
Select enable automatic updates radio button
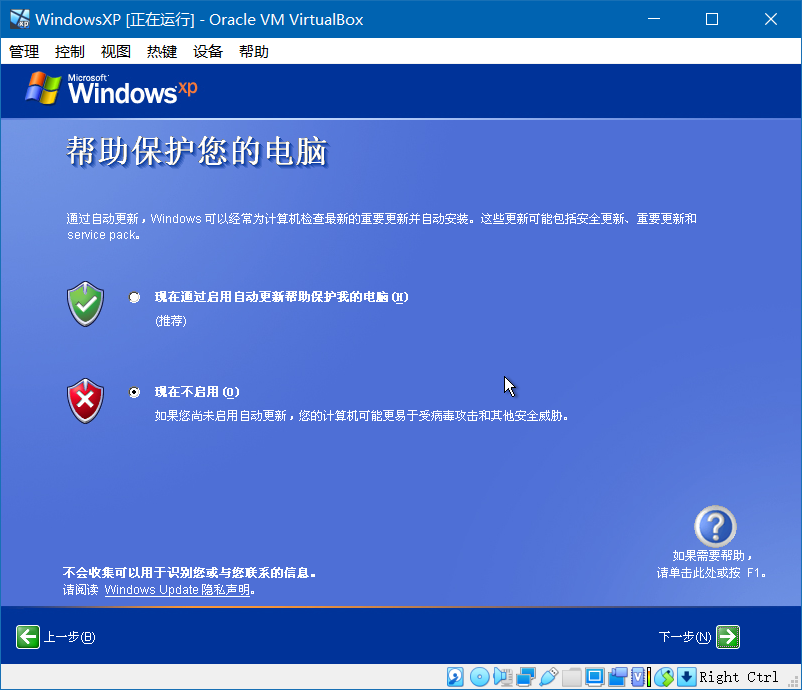[134, 297]
